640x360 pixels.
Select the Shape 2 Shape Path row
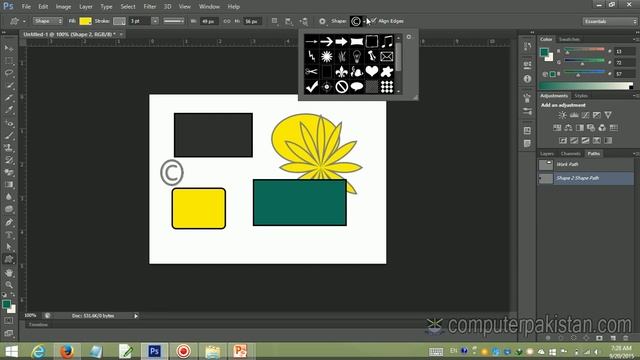[586, 178]
